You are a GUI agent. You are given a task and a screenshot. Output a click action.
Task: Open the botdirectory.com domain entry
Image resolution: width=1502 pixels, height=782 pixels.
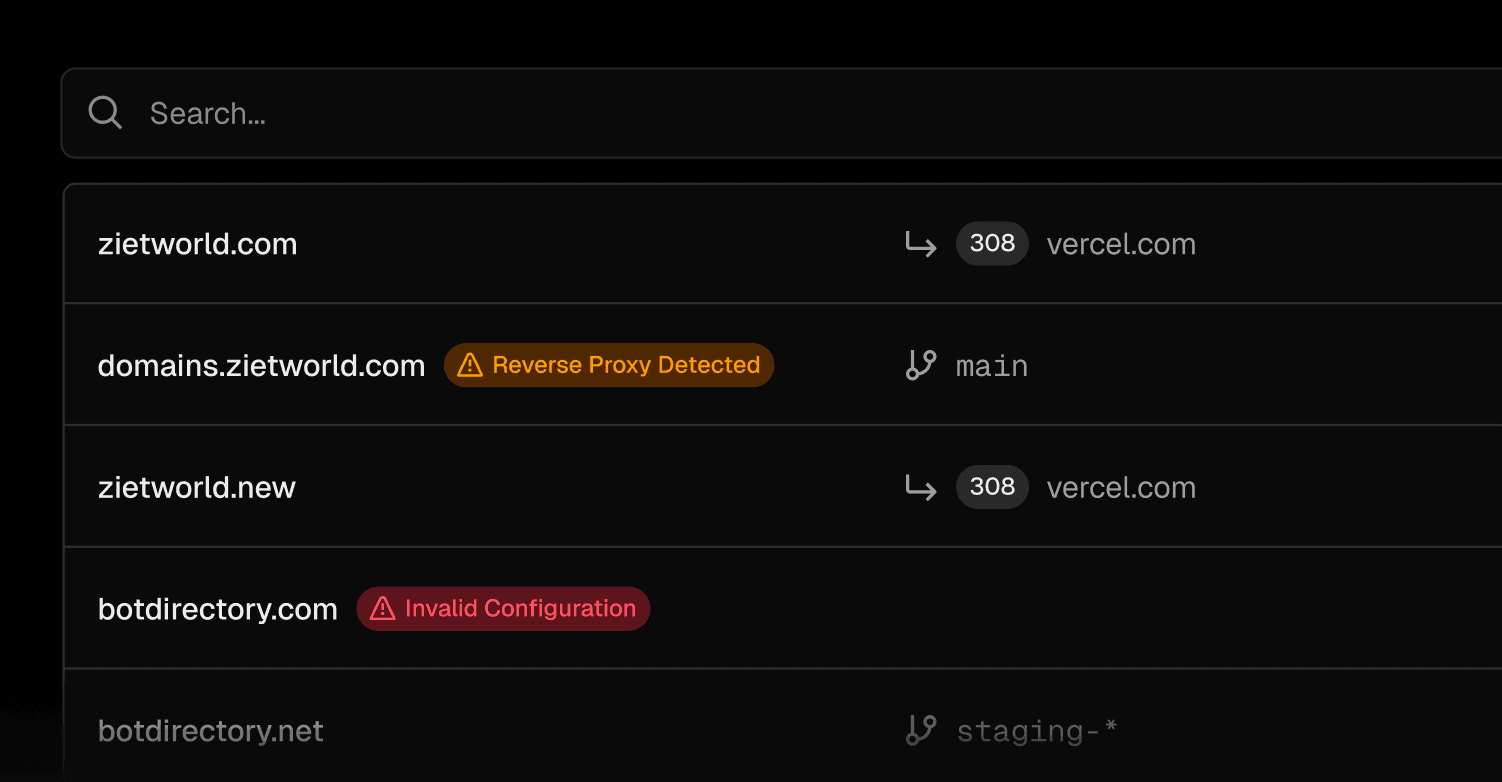click(217, 609)
